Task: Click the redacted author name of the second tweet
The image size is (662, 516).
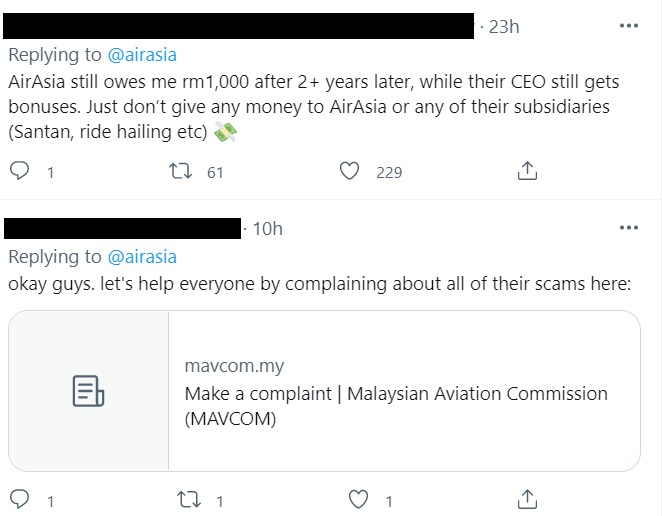Action: pos(125,229)
